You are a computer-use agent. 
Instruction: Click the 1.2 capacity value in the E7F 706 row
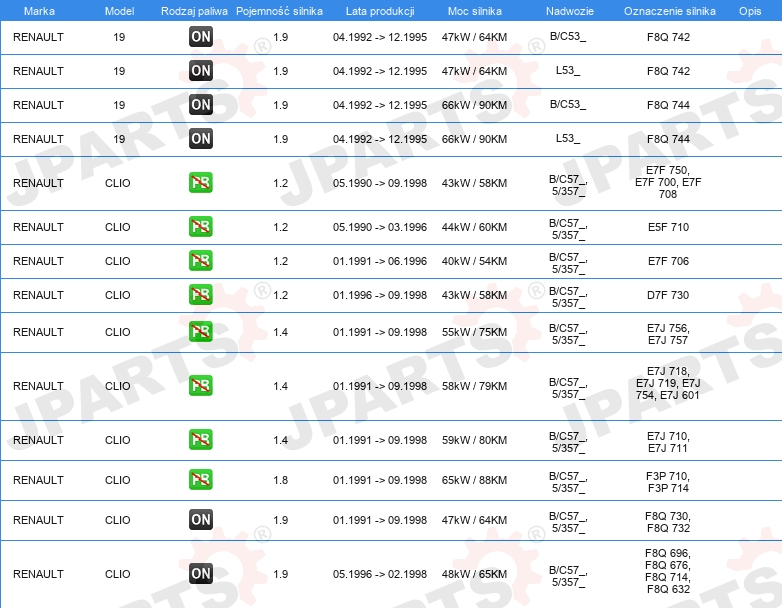pos(280,261)
